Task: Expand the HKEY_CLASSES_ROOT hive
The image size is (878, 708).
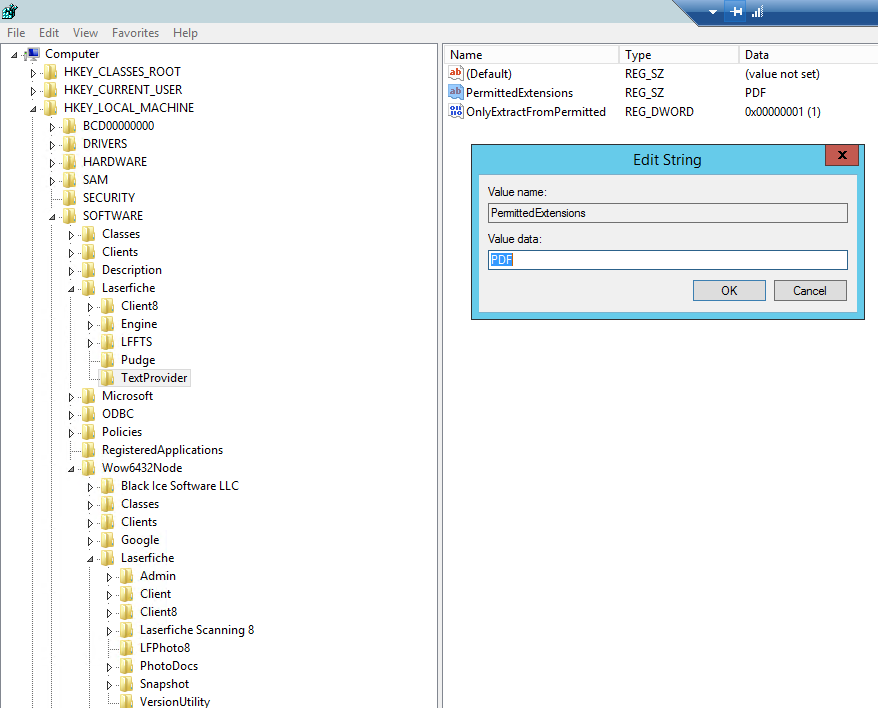Action: point(33,73)
